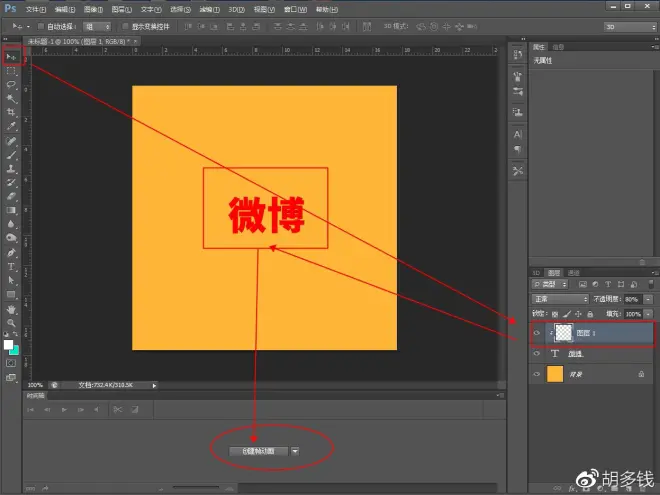Select the Rectangle shape tool
Screen dimensions: 660x495
tap(11, 295)
